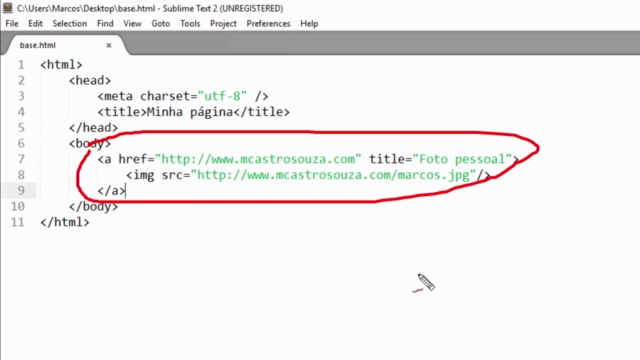Place cursor in opening <head> tag
640x360 pixels.
click(90, 80)
